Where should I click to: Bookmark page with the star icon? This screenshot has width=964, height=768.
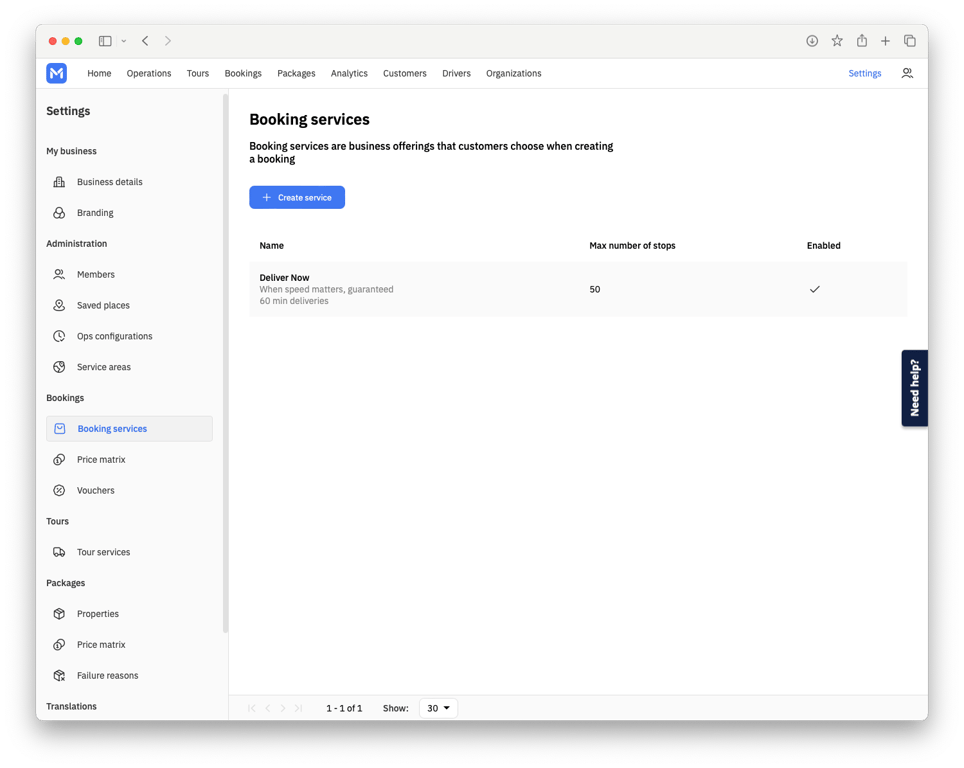(837, 41)
